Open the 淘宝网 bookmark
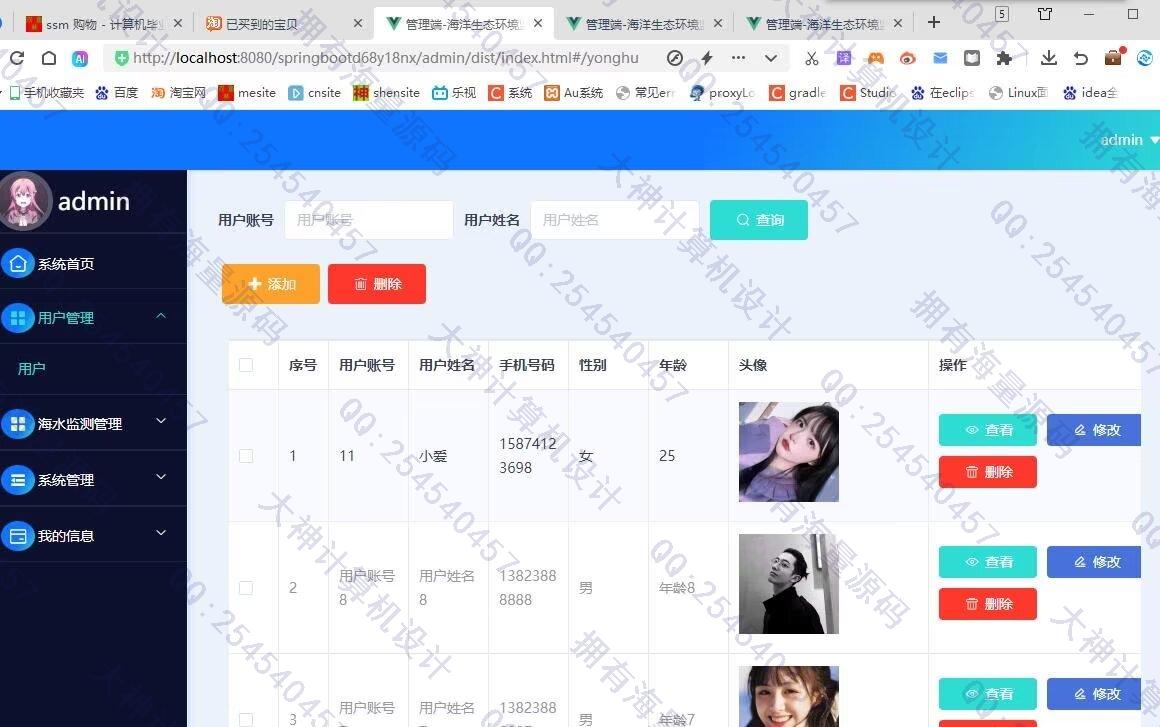 click(x=178, y=92)
